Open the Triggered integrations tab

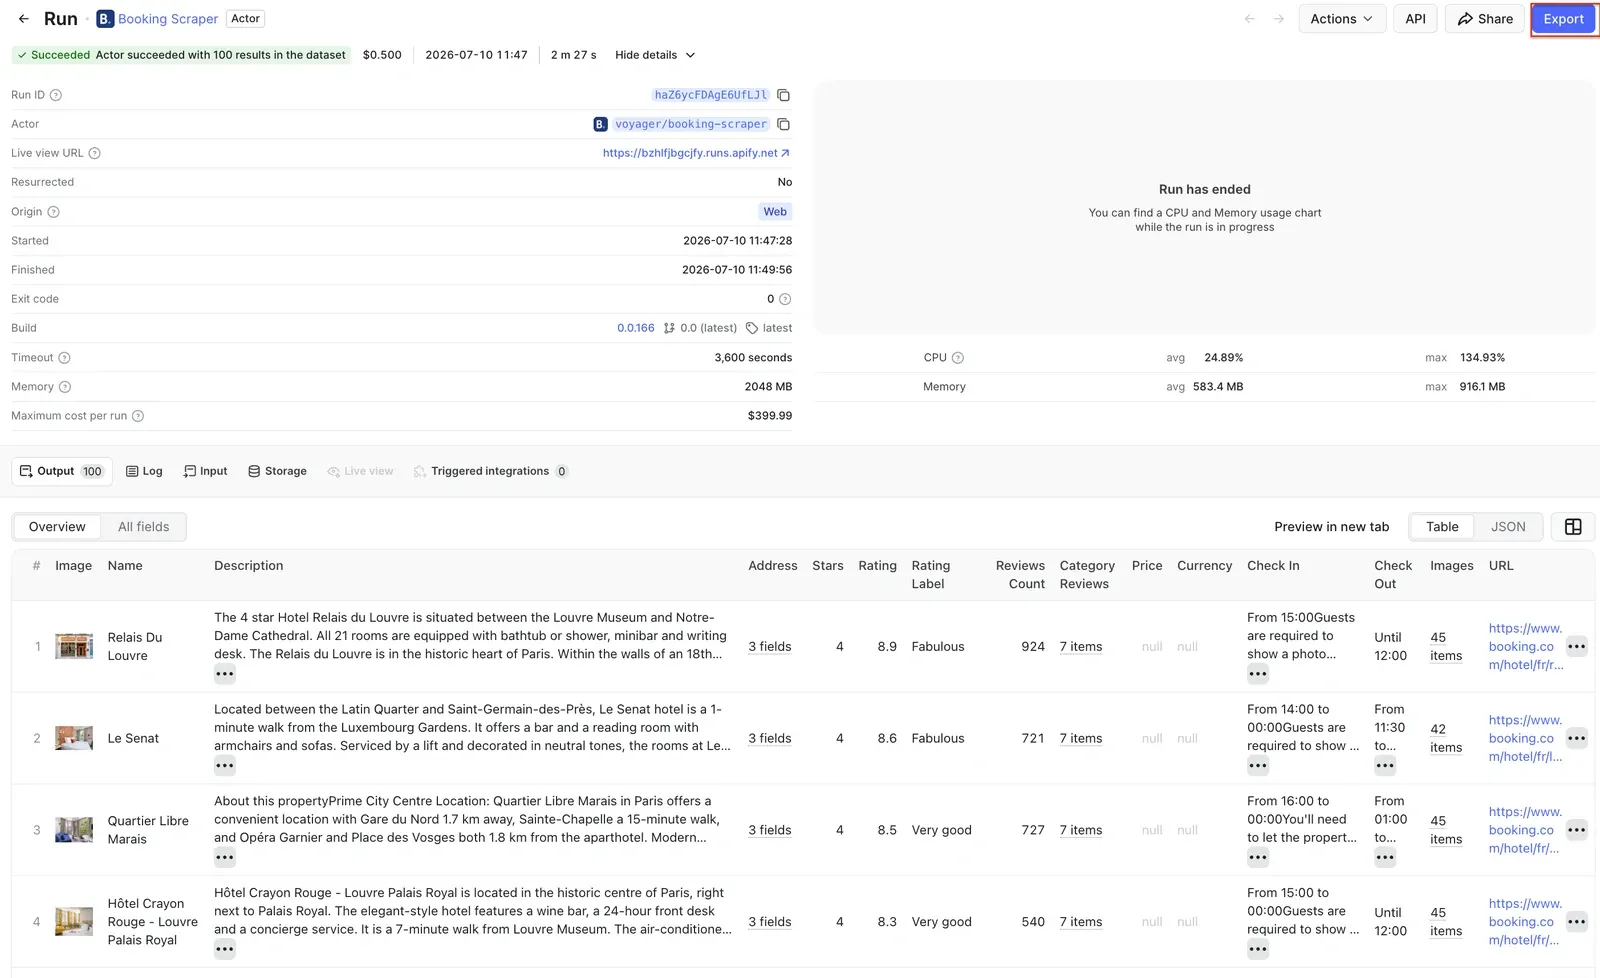(490, 471)
